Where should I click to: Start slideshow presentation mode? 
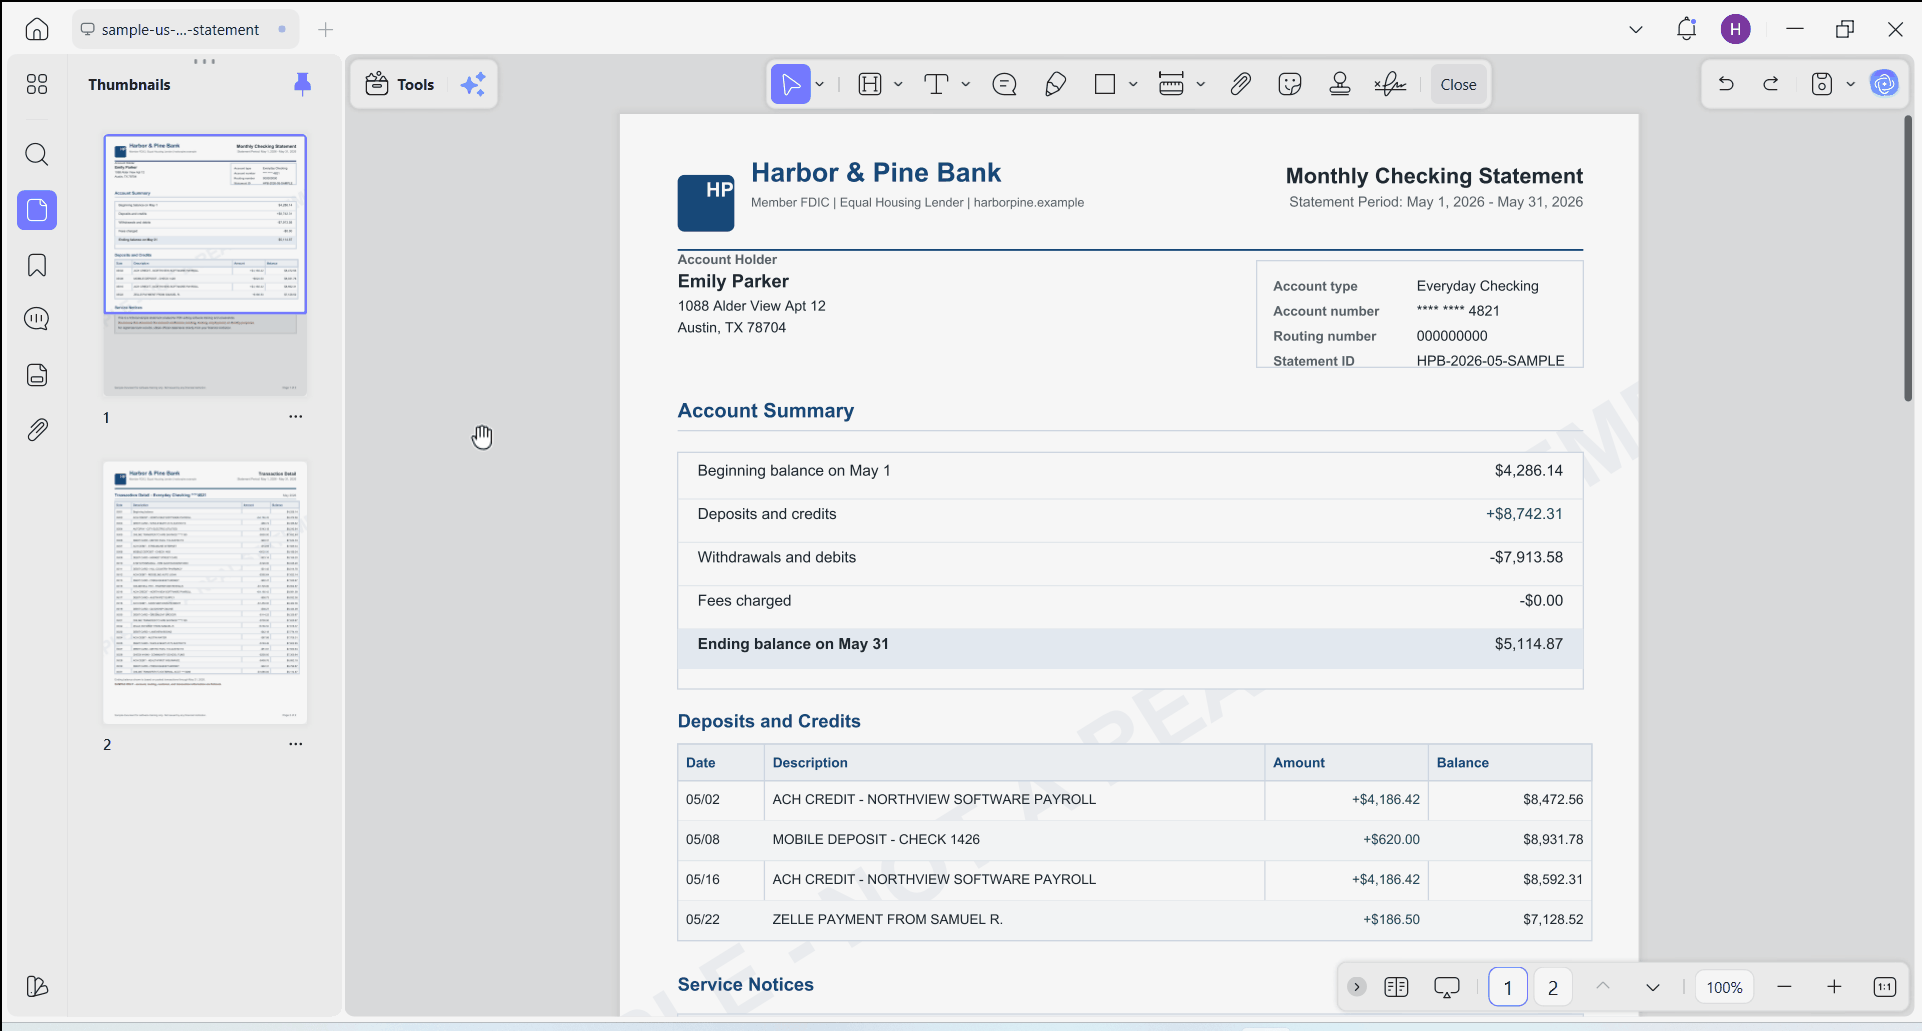(x=1447, y=987)
